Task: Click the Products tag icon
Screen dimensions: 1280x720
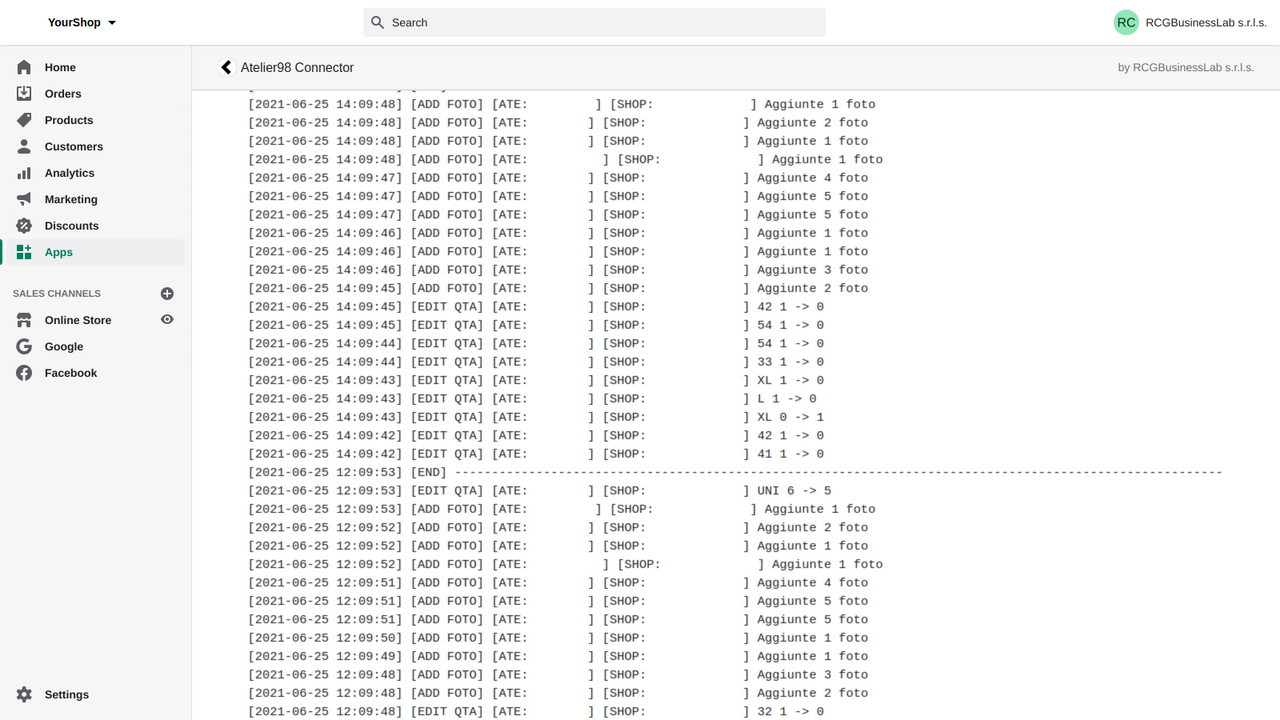Action: point(24,120)
